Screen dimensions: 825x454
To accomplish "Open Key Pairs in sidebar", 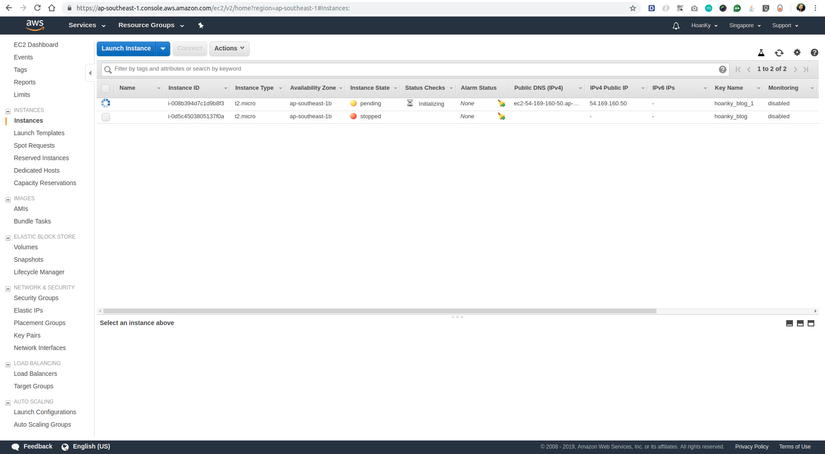I will point(27,335).
